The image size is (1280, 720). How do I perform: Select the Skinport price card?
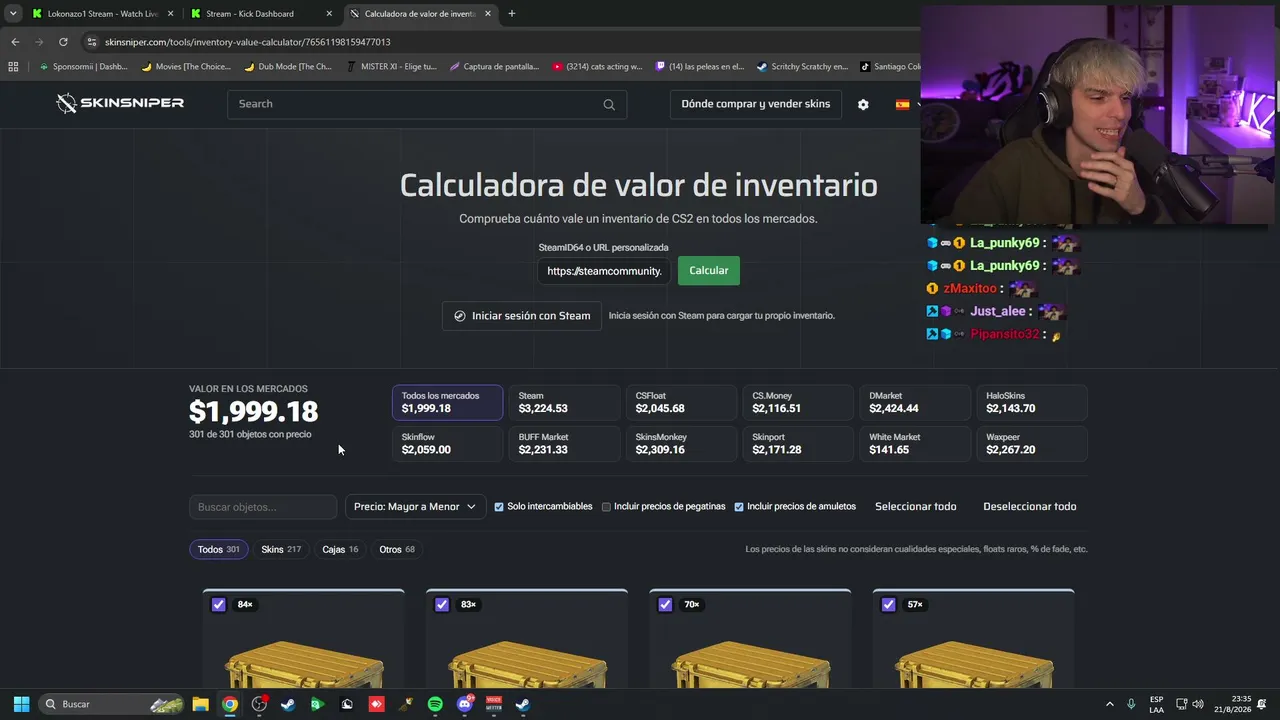pos(798,444)
